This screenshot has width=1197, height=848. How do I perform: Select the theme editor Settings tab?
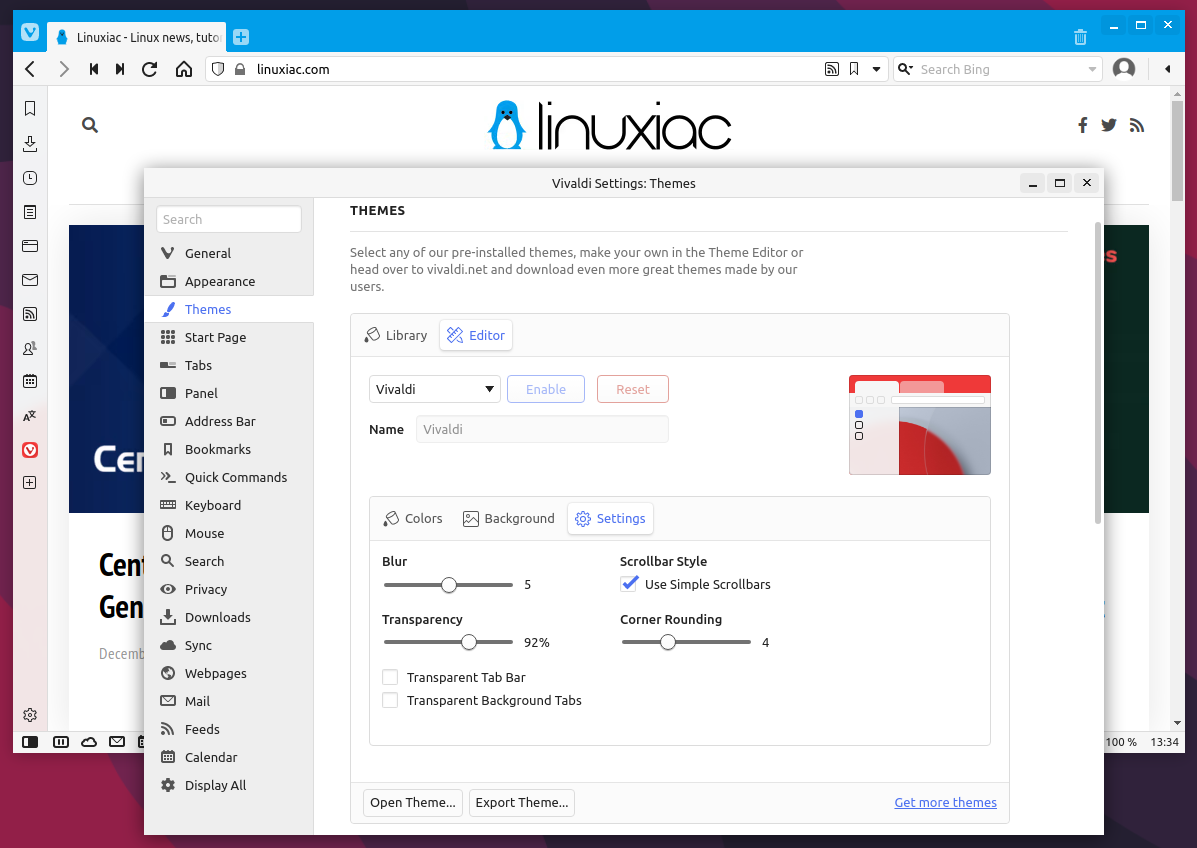[611, 518]
